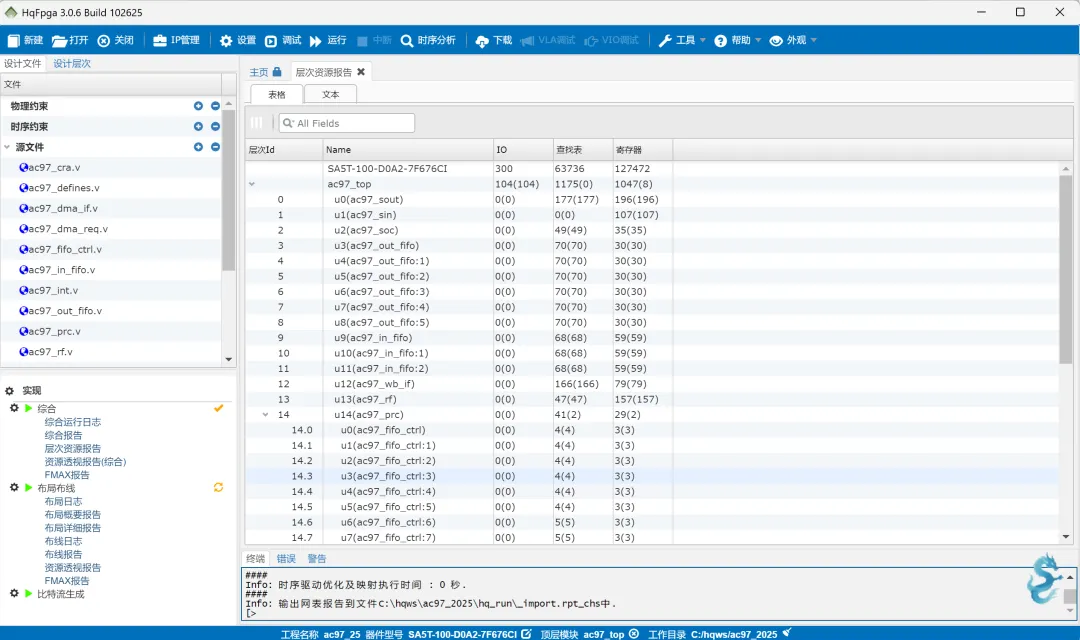This screenshot has width=1080, height=640.
Task: Switch to the 设计层次 tab
Action: pos(72,63)
